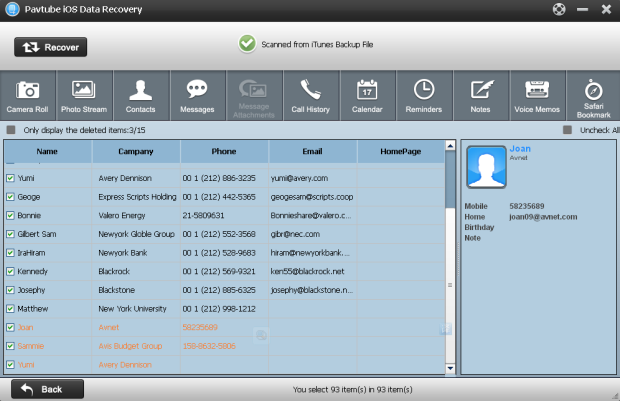This screenshot has height=401, width=620.
Task: Click Joan's name in detail panel
Action: (520, 149)
